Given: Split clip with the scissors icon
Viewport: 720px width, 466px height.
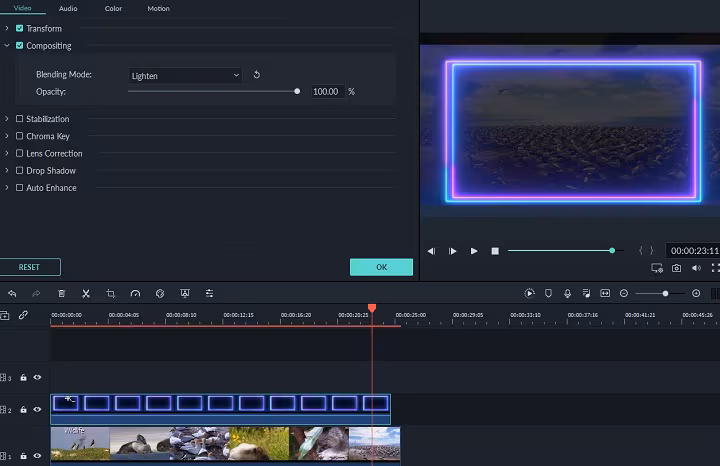Looking at the screenshot, I should click(x=86, y=293).
